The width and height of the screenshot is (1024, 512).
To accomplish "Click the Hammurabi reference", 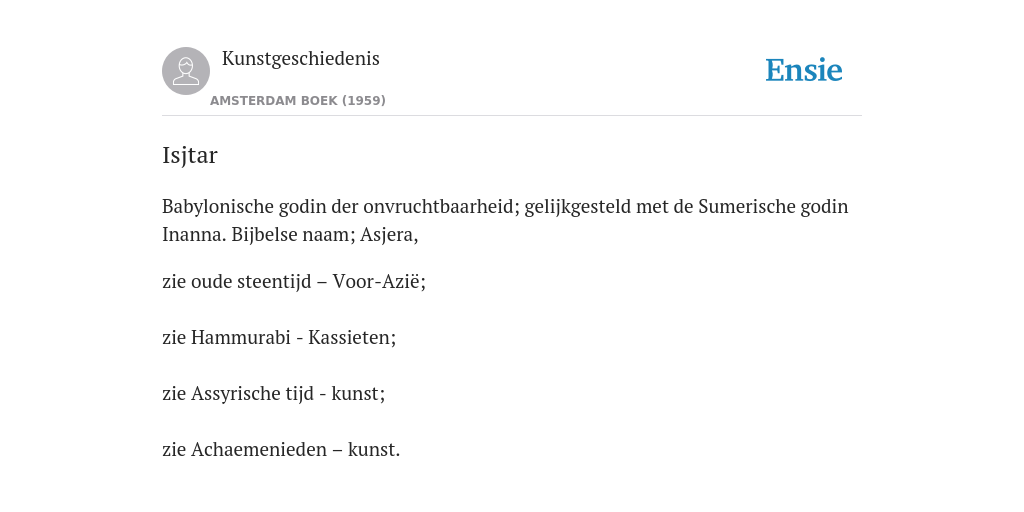I will click(x=240, y=338).
